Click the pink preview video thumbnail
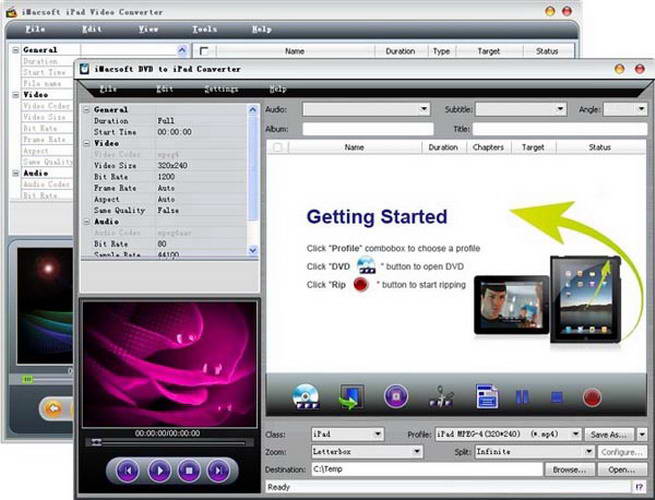The width and height of the screenshot is (655, 500). tap(170, 364)
